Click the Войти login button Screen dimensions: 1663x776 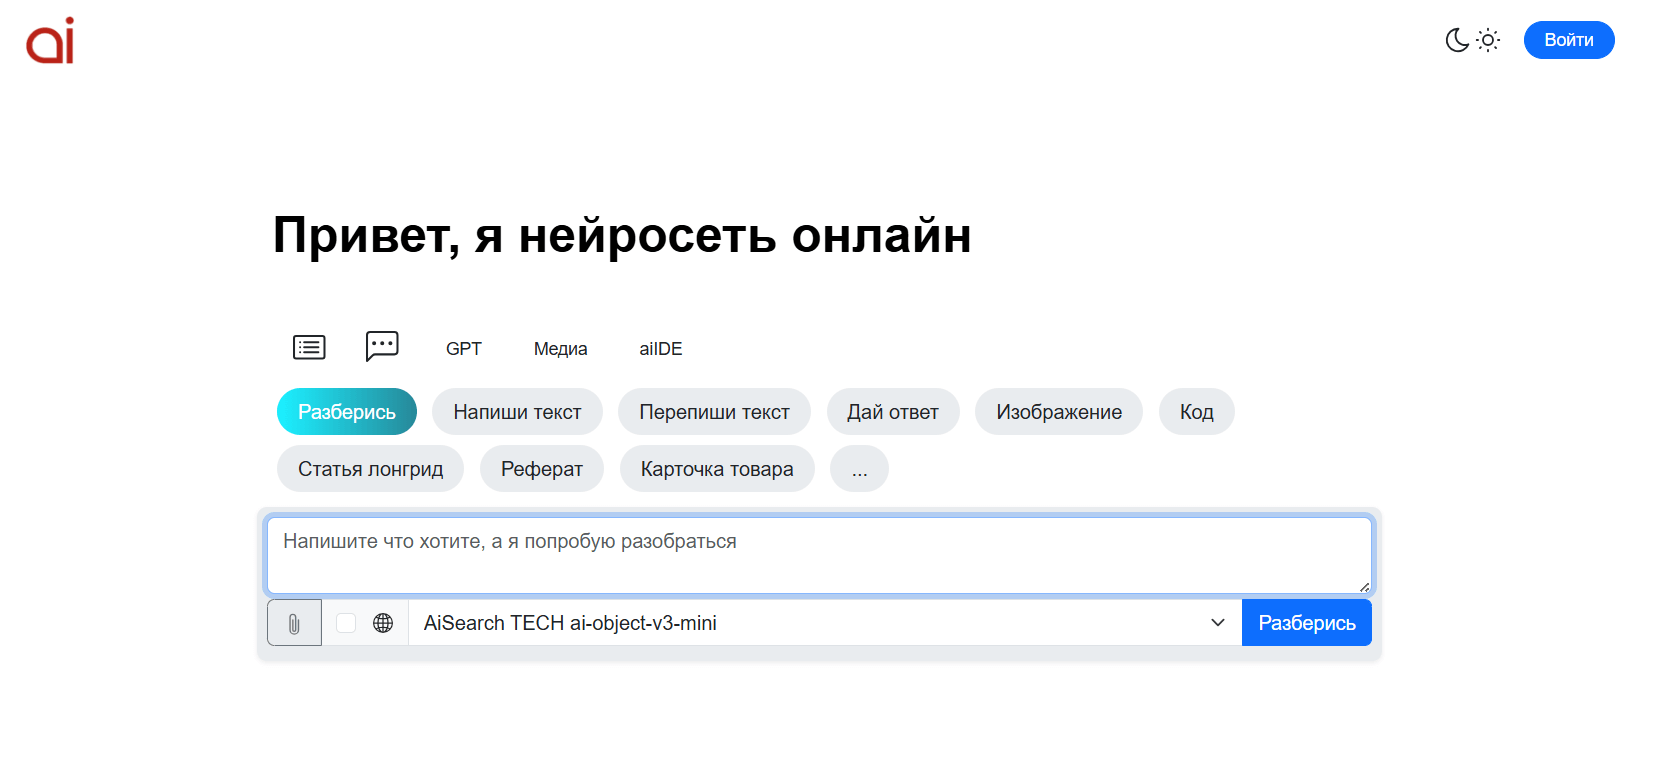pyautogui.click(x=1568, y=40)
